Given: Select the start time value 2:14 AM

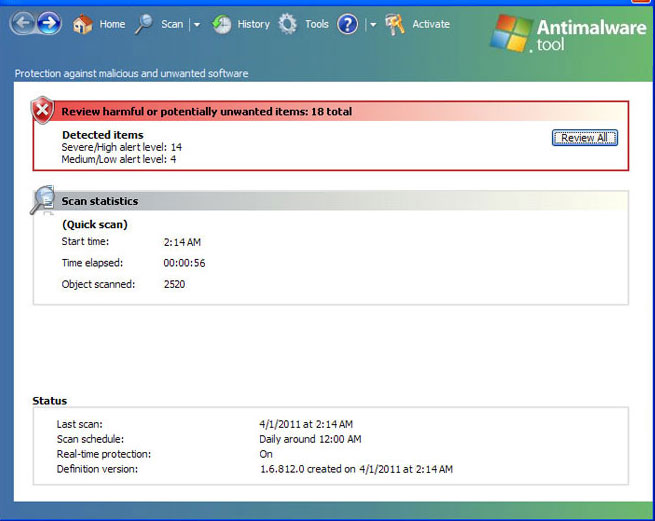Looking at the screenshot, I should [182, 242].
